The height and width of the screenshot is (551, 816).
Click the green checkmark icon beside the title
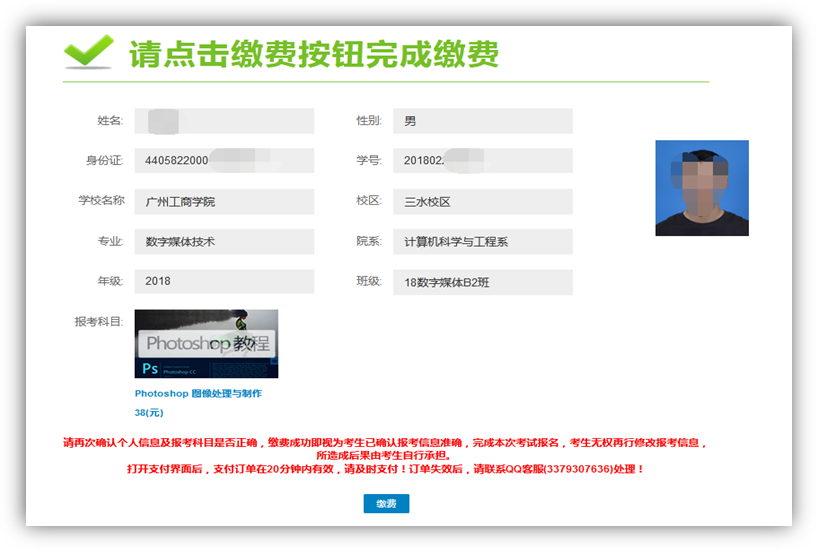88,52
